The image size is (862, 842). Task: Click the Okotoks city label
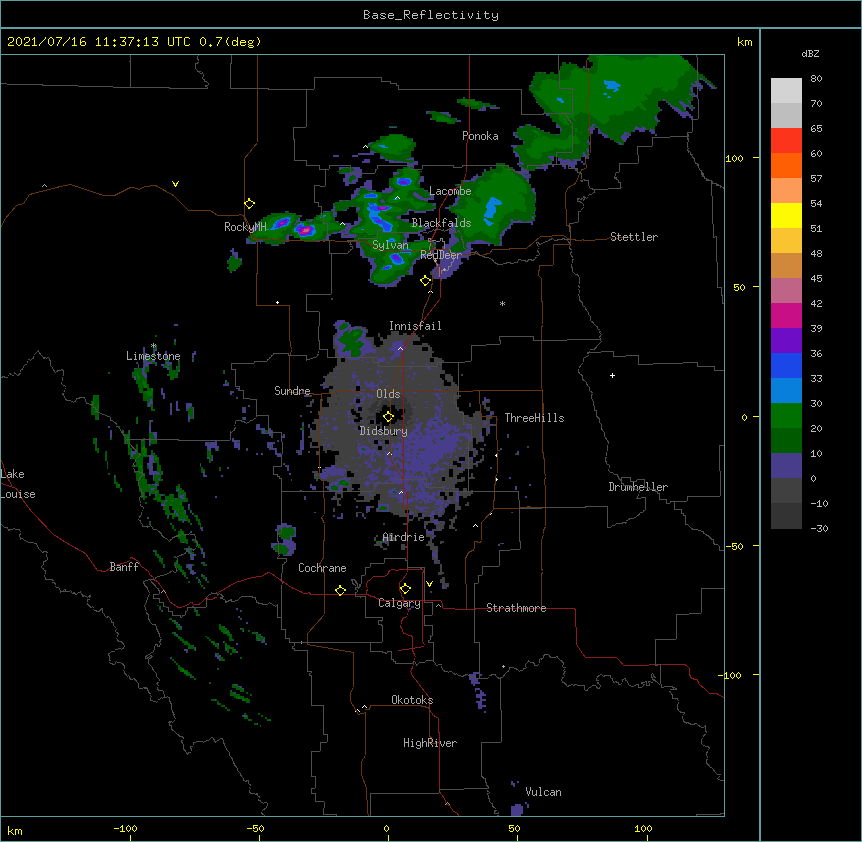pos(412,700)
